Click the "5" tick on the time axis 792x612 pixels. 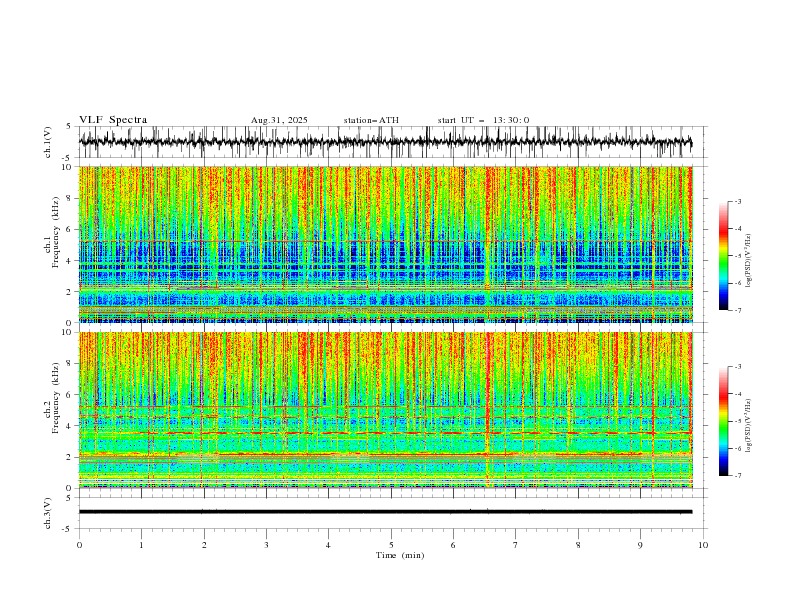click(391, 545)
